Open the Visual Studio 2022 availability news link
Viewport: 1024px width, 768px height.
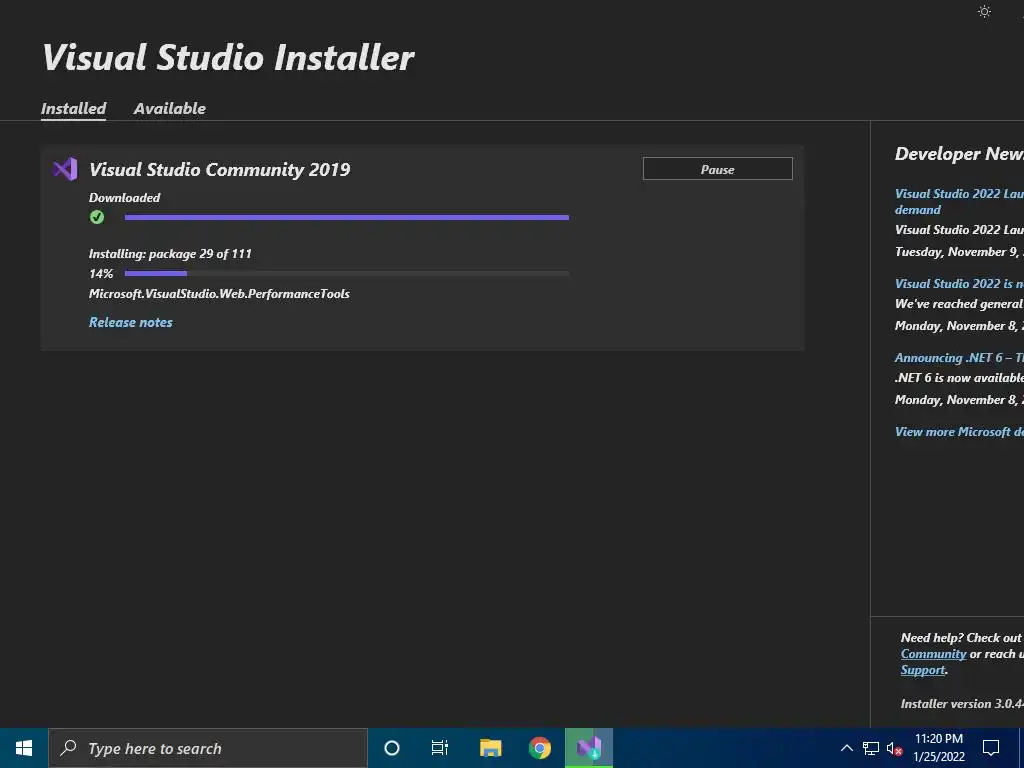tap(959, 283)
